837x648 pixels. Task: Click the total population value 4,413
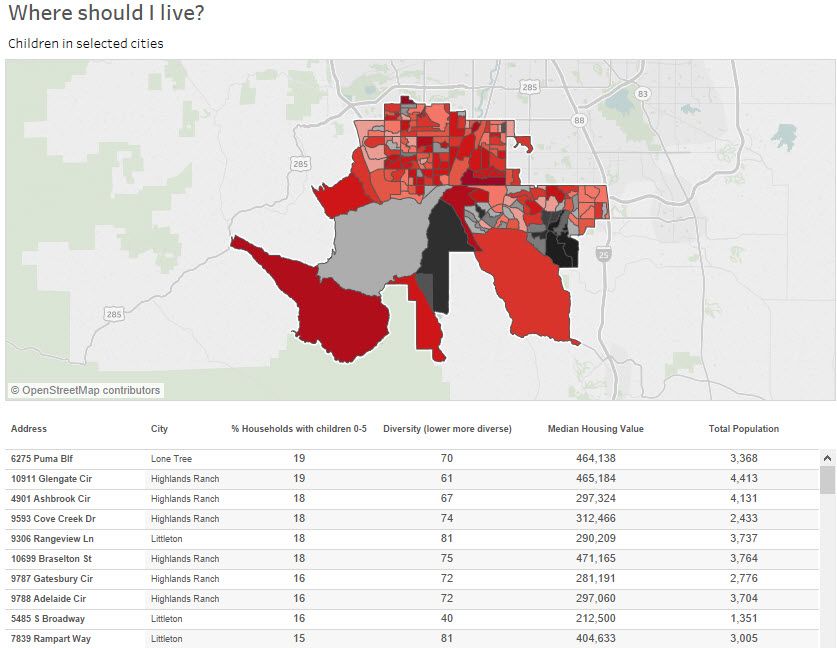pos(744,478)
